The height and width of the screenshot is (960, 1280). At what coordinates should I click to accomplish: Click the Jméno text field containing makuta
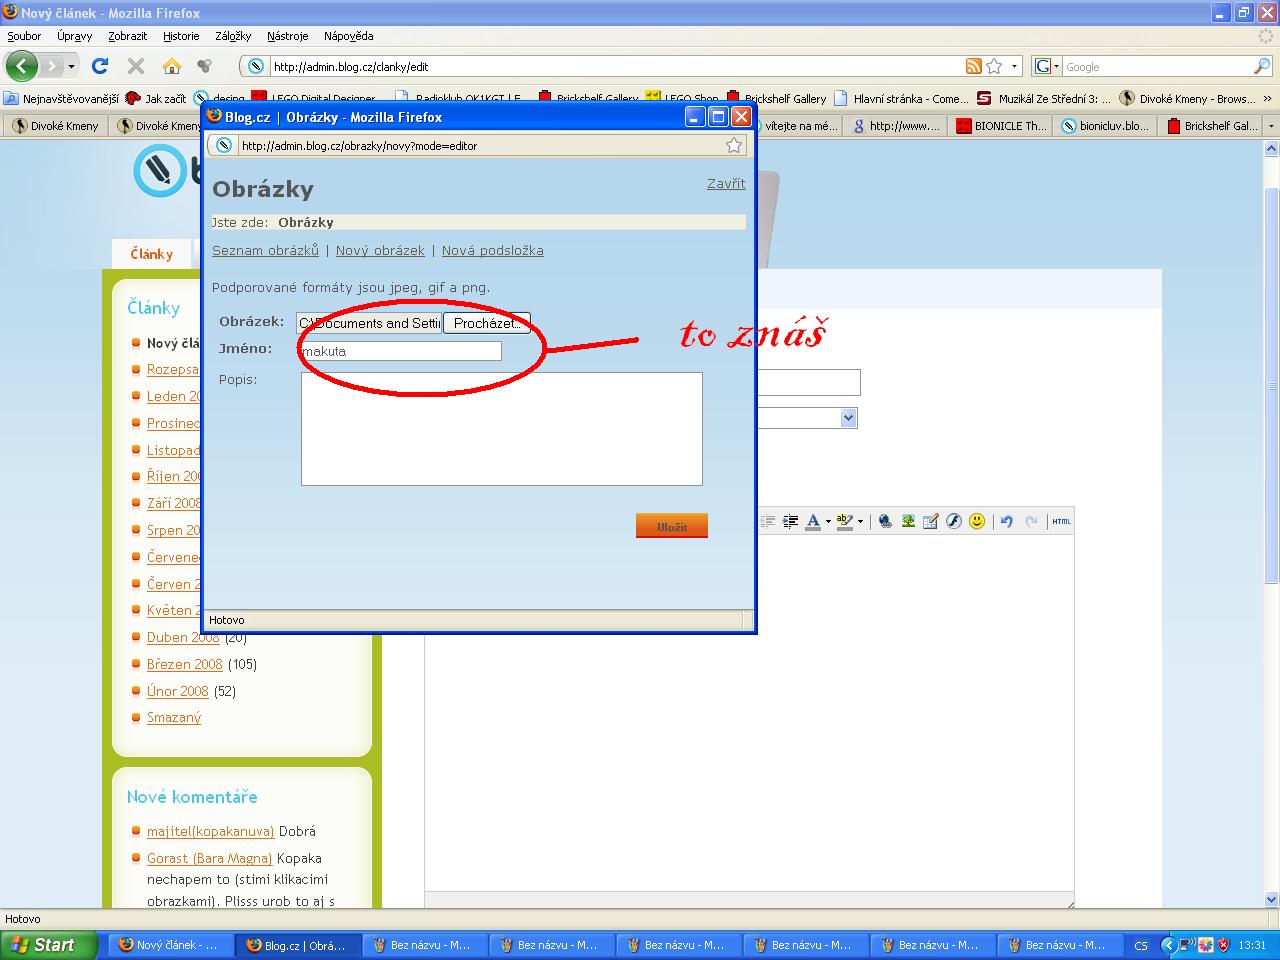400,351
